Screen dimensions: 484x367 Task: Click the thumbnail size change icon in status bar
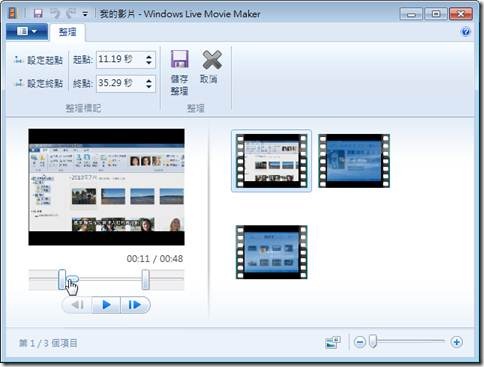coord(333,342)
